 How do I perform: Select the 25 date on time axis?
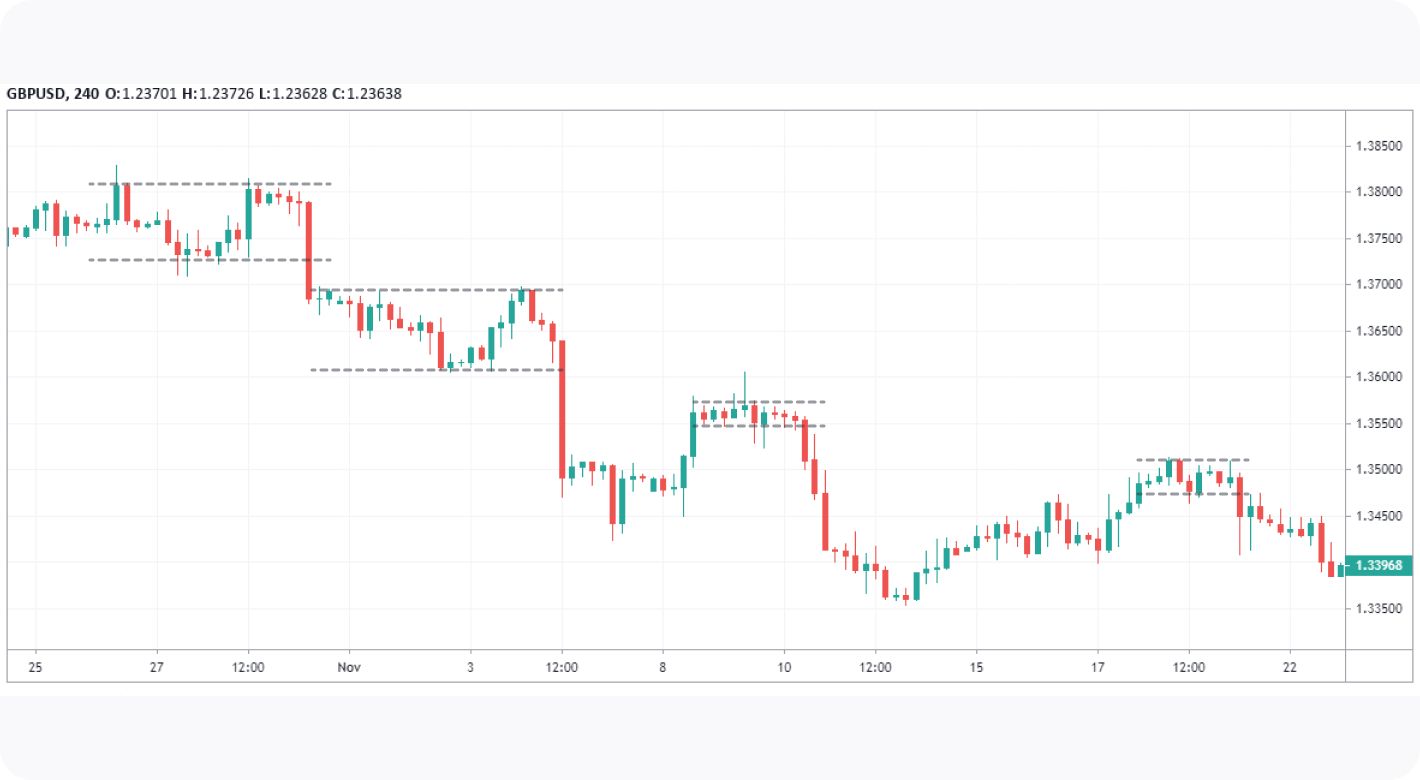[35, 667]
